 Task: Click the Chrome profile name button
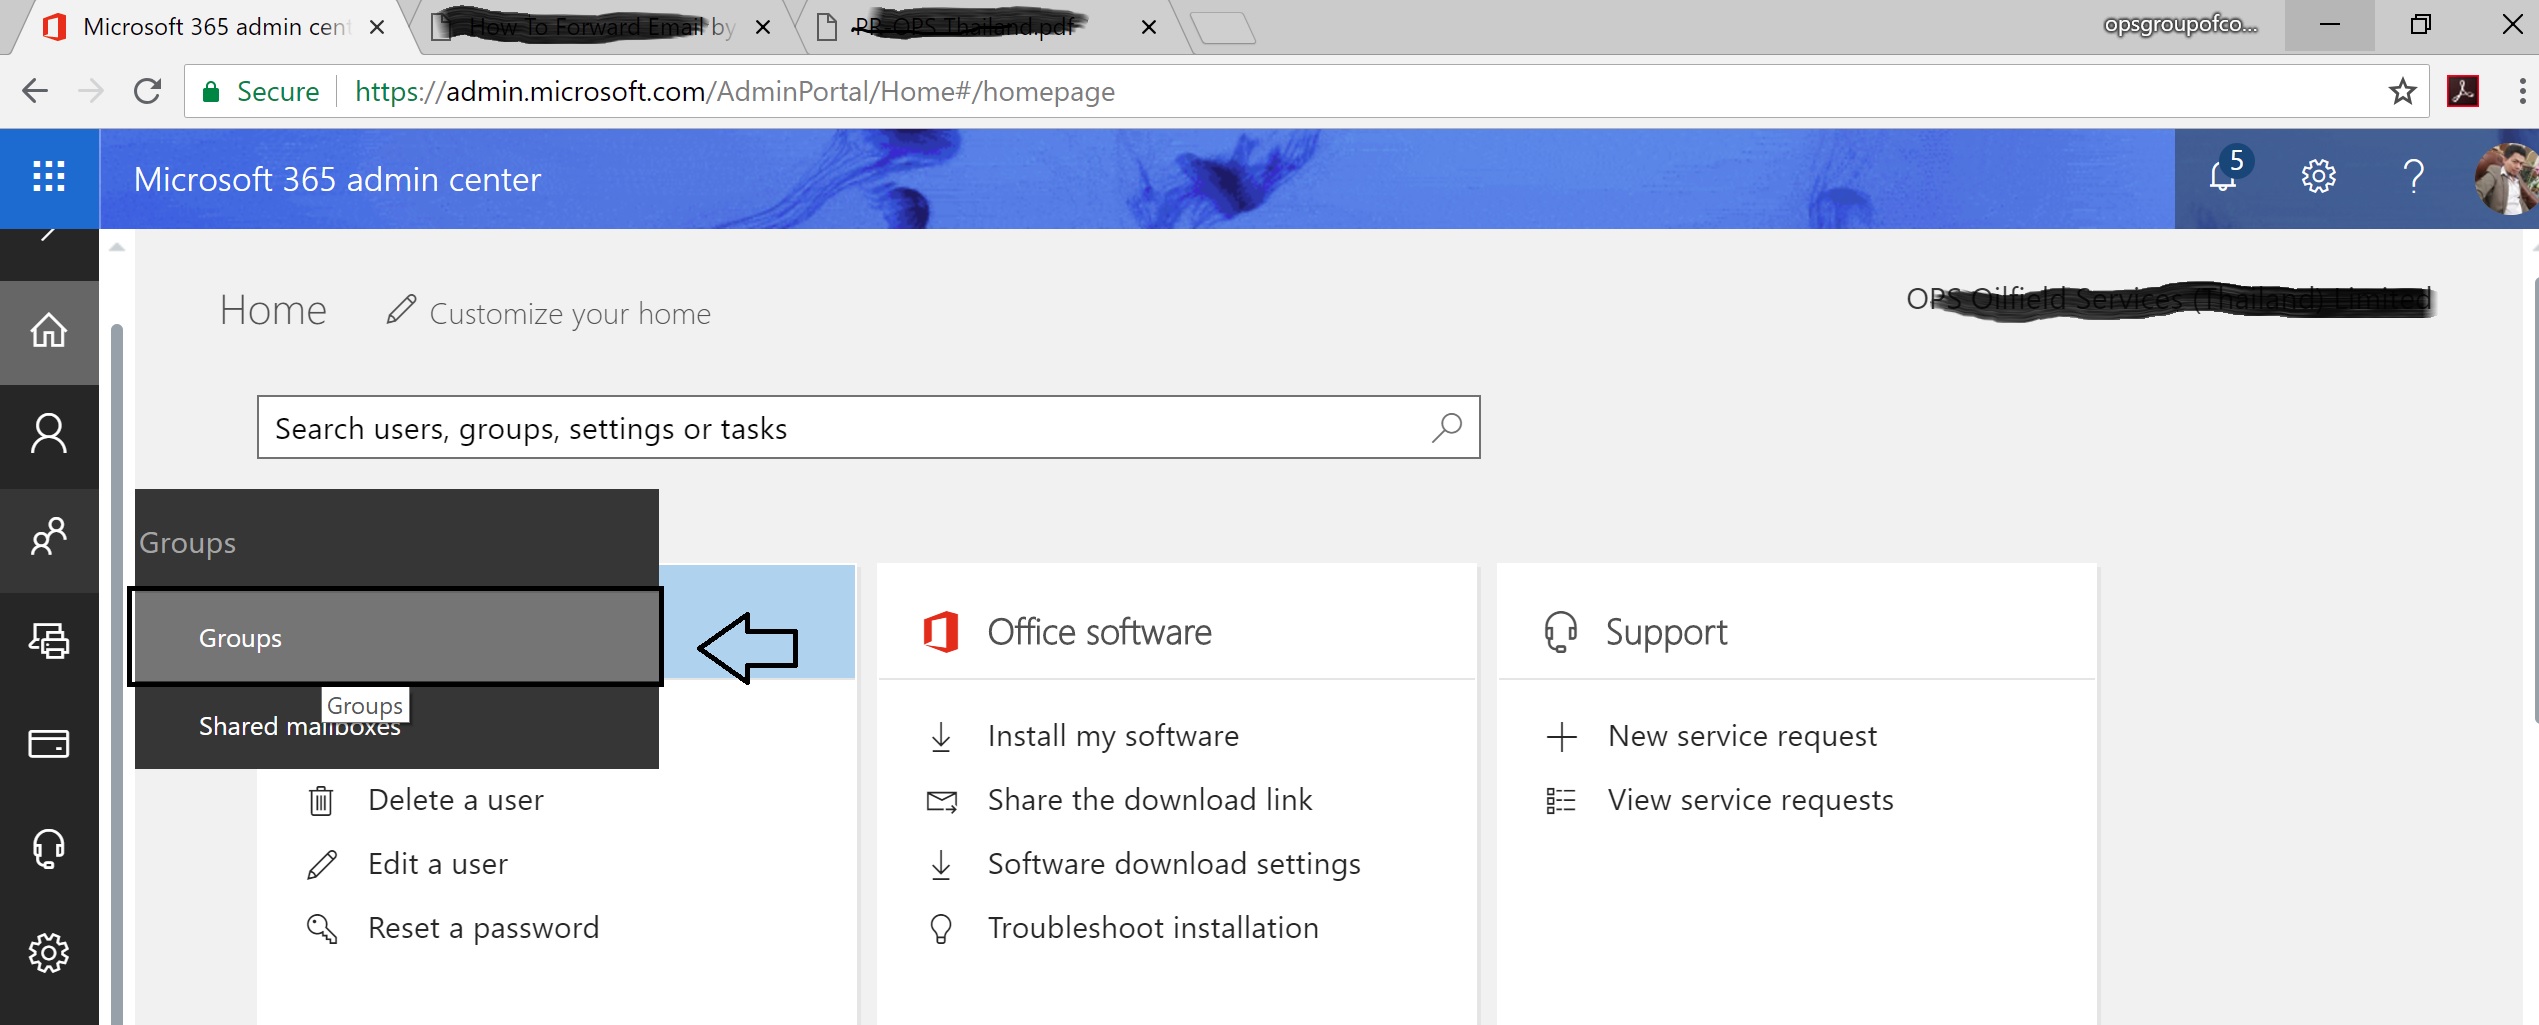point(2180,25)
